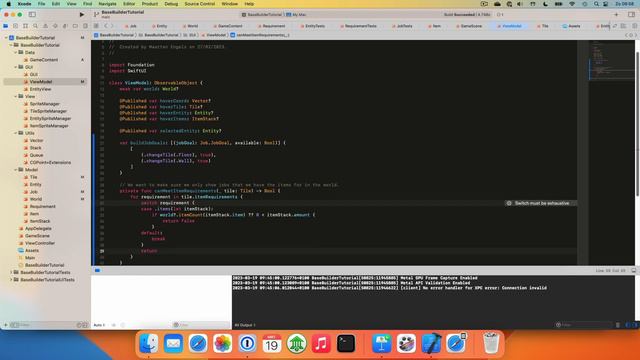The image size is (640, 360).
Task: Expand the BaseBuilderTutorialUITests group
Action: click(x=11, y=280)
